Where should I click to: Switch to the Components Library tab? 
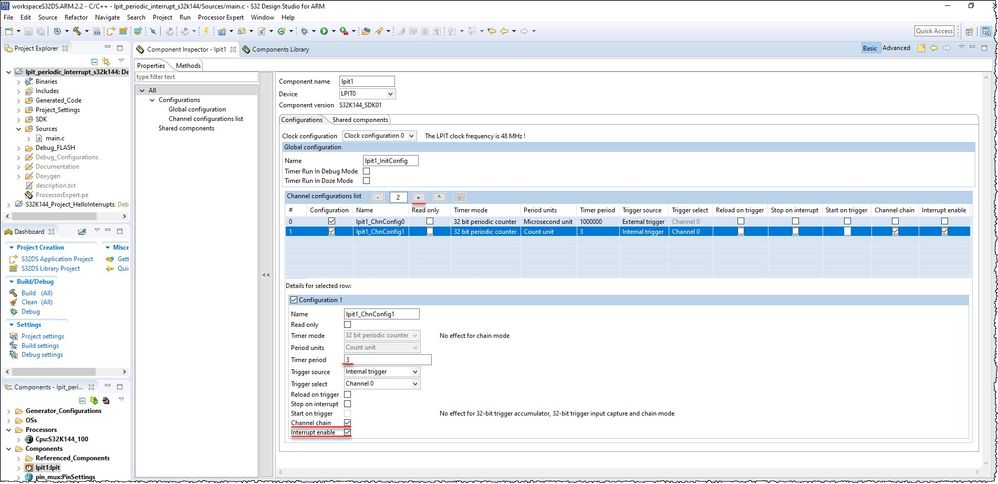tap(276, 49)
